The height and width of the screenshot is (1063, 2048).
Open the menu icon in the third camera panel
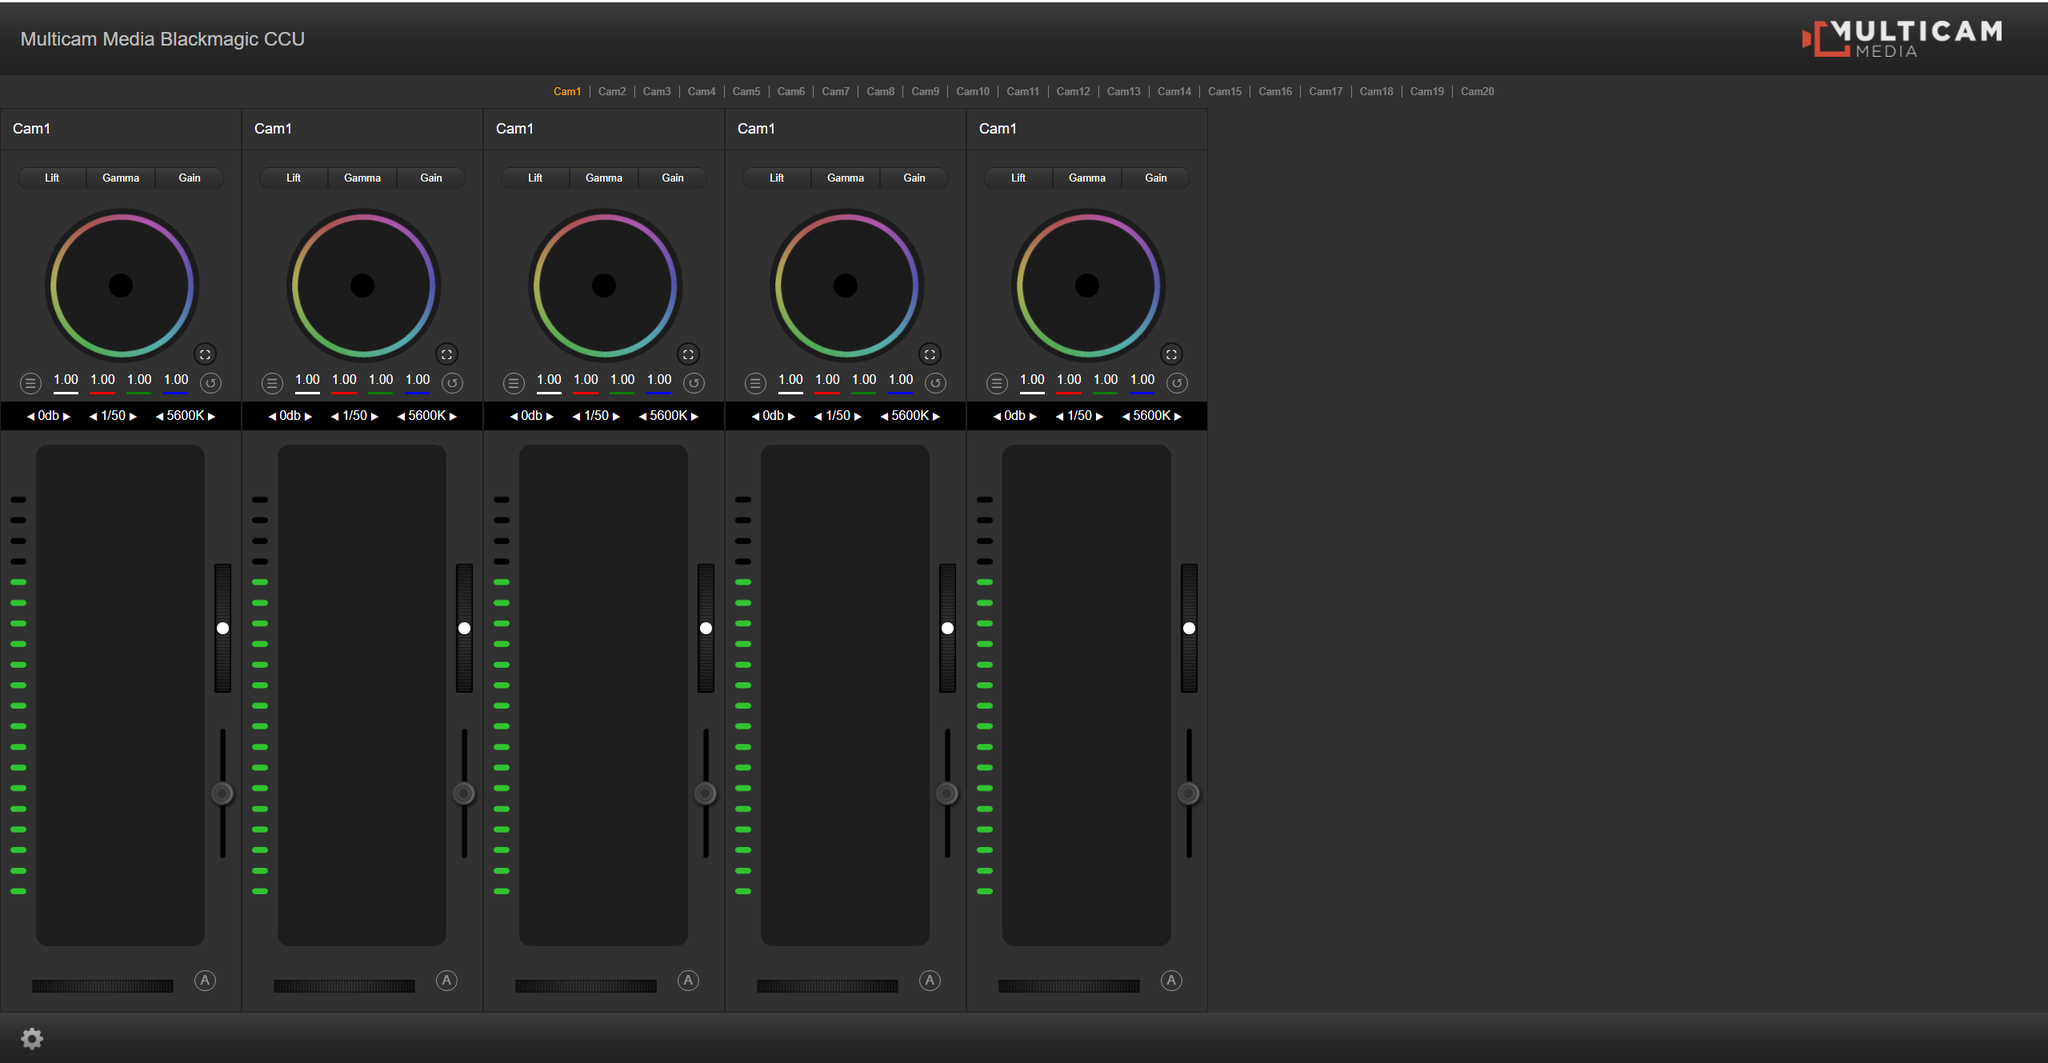[x=514, y=383]
